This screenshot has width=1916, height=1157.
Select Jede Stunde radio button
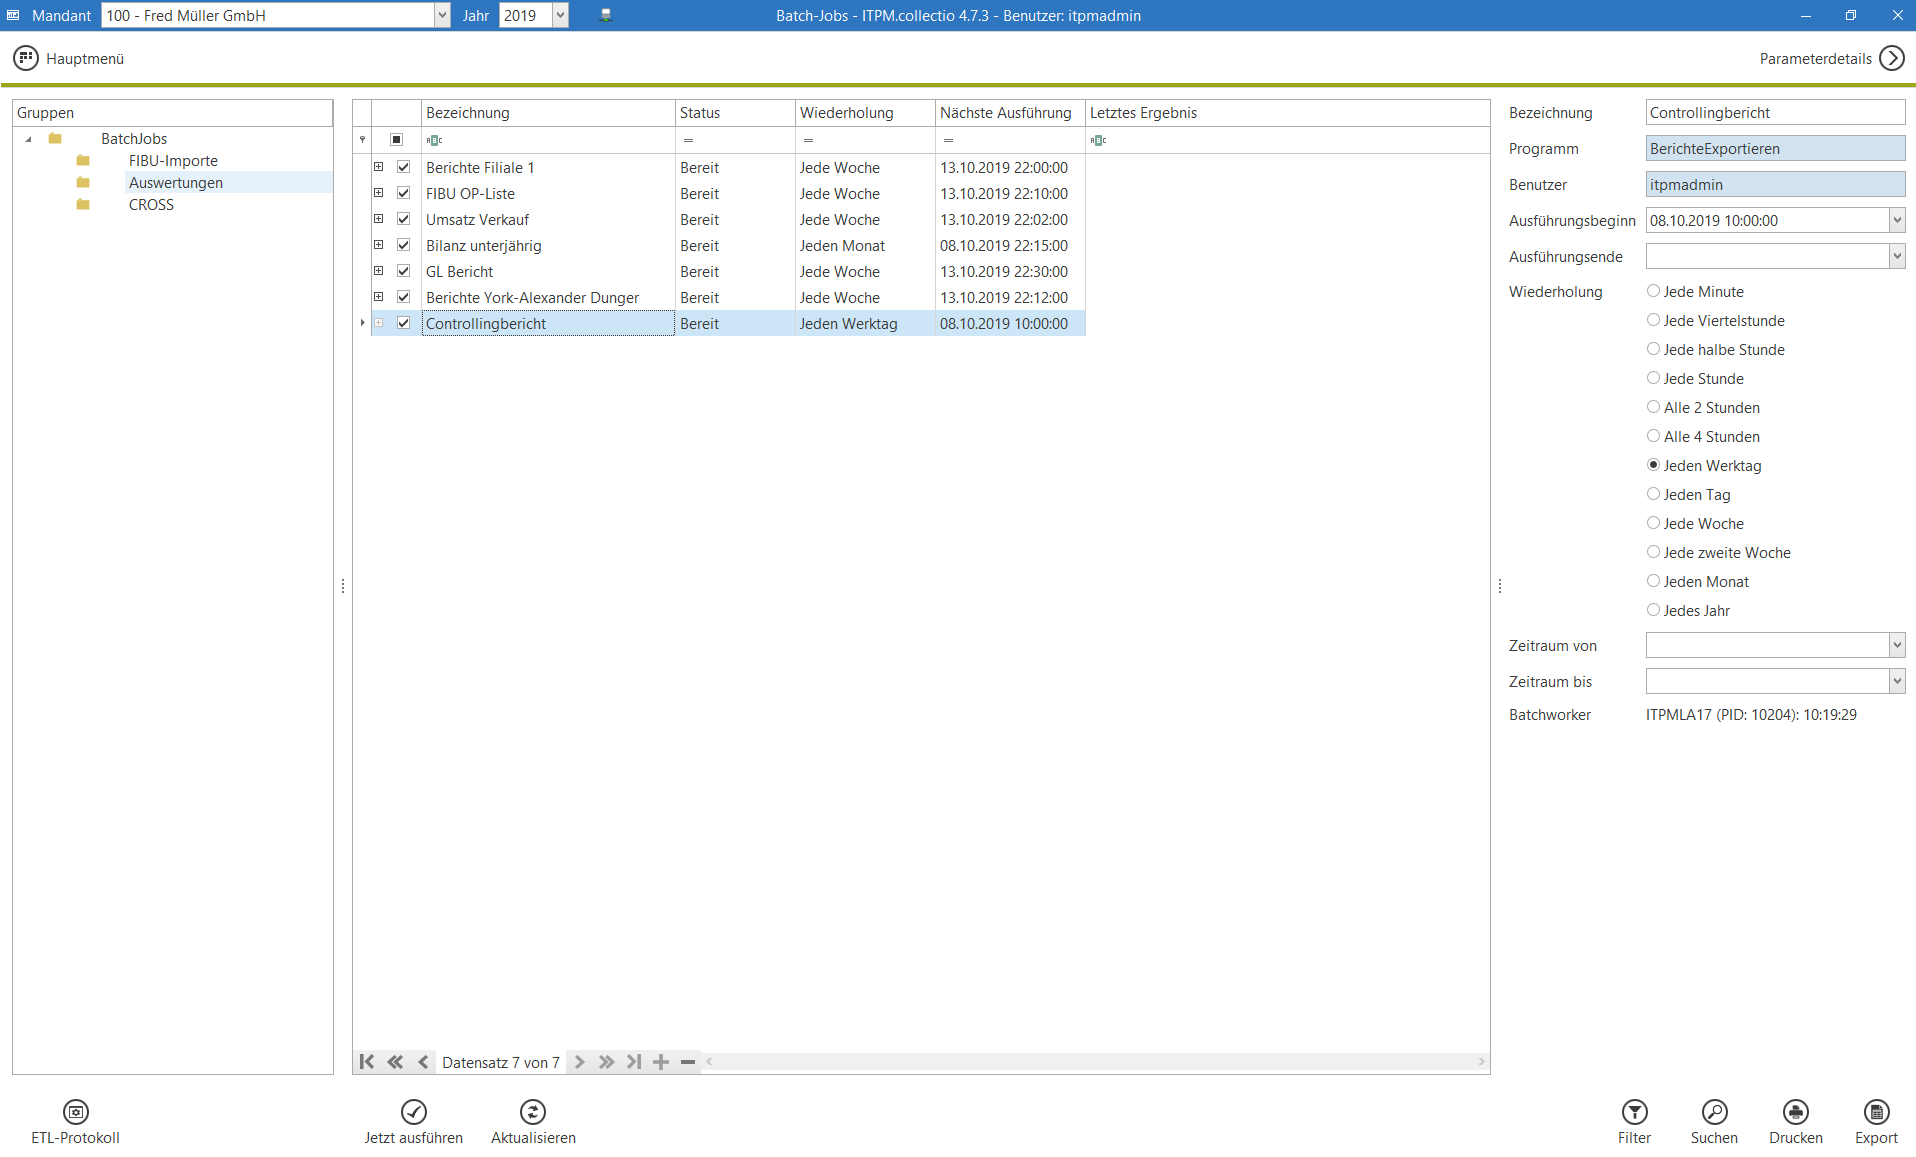[x=1654, y=378]
